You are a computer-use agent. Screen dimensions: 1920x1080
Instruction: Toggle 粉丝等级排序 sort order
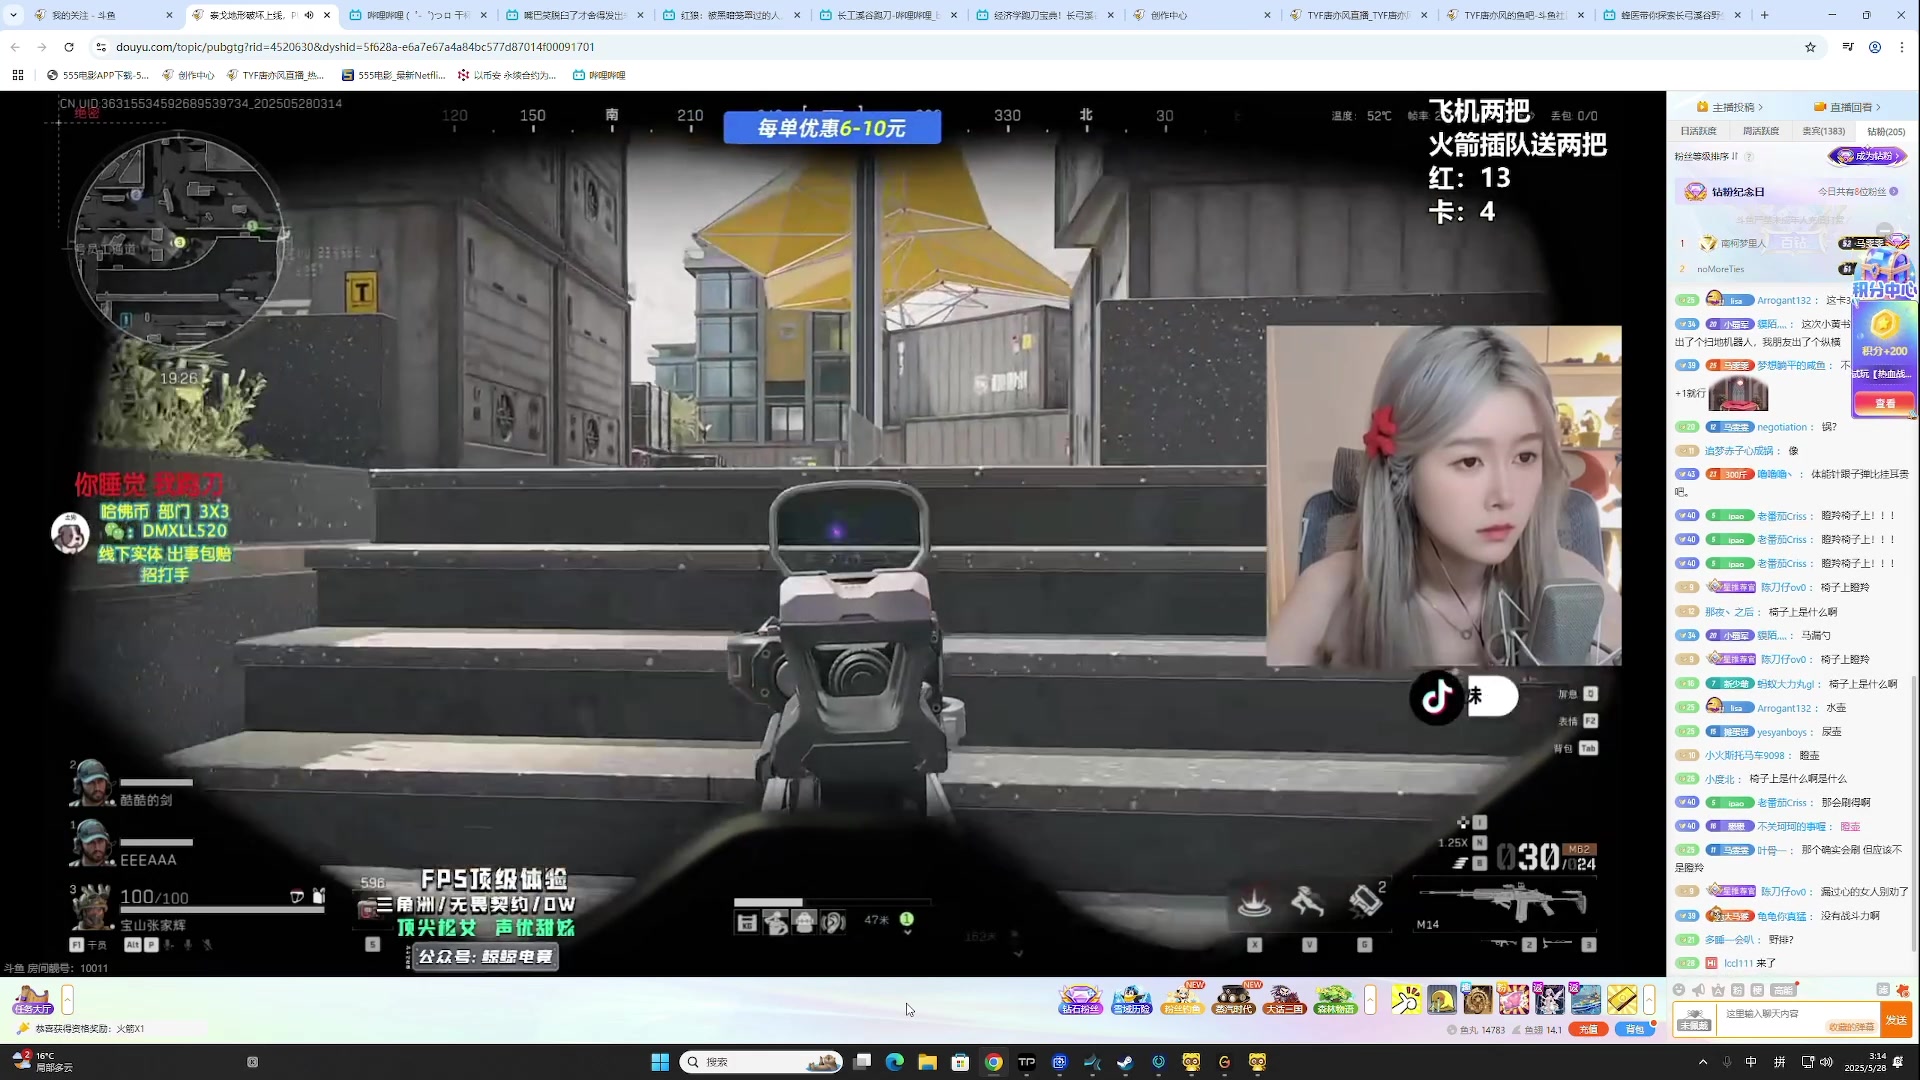(x=1735, y=156)
